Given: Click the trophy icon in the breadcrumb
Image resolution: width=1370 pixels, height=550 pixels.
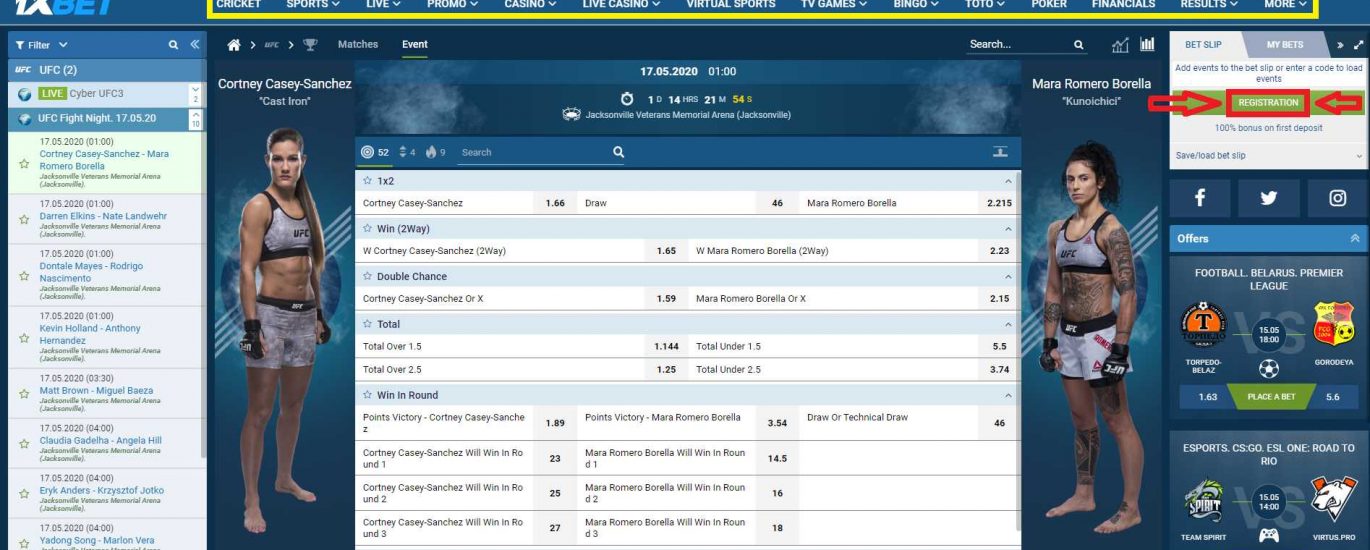Looking at the screenshot, I should click(310, 45).
